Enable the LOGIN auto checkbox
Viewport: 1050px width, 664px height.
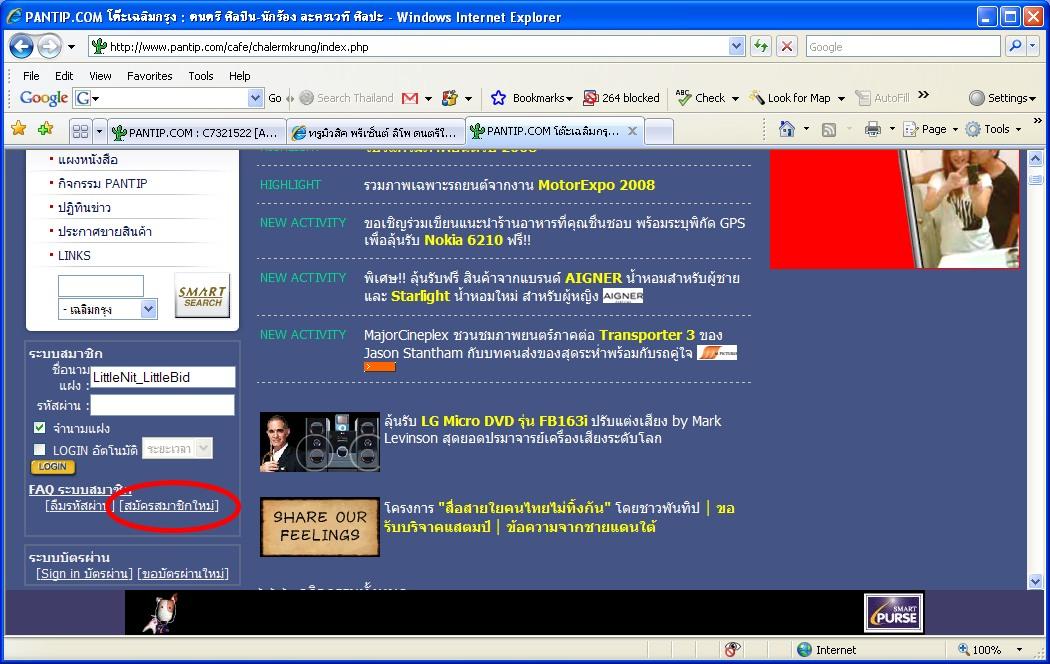point(40,449)
